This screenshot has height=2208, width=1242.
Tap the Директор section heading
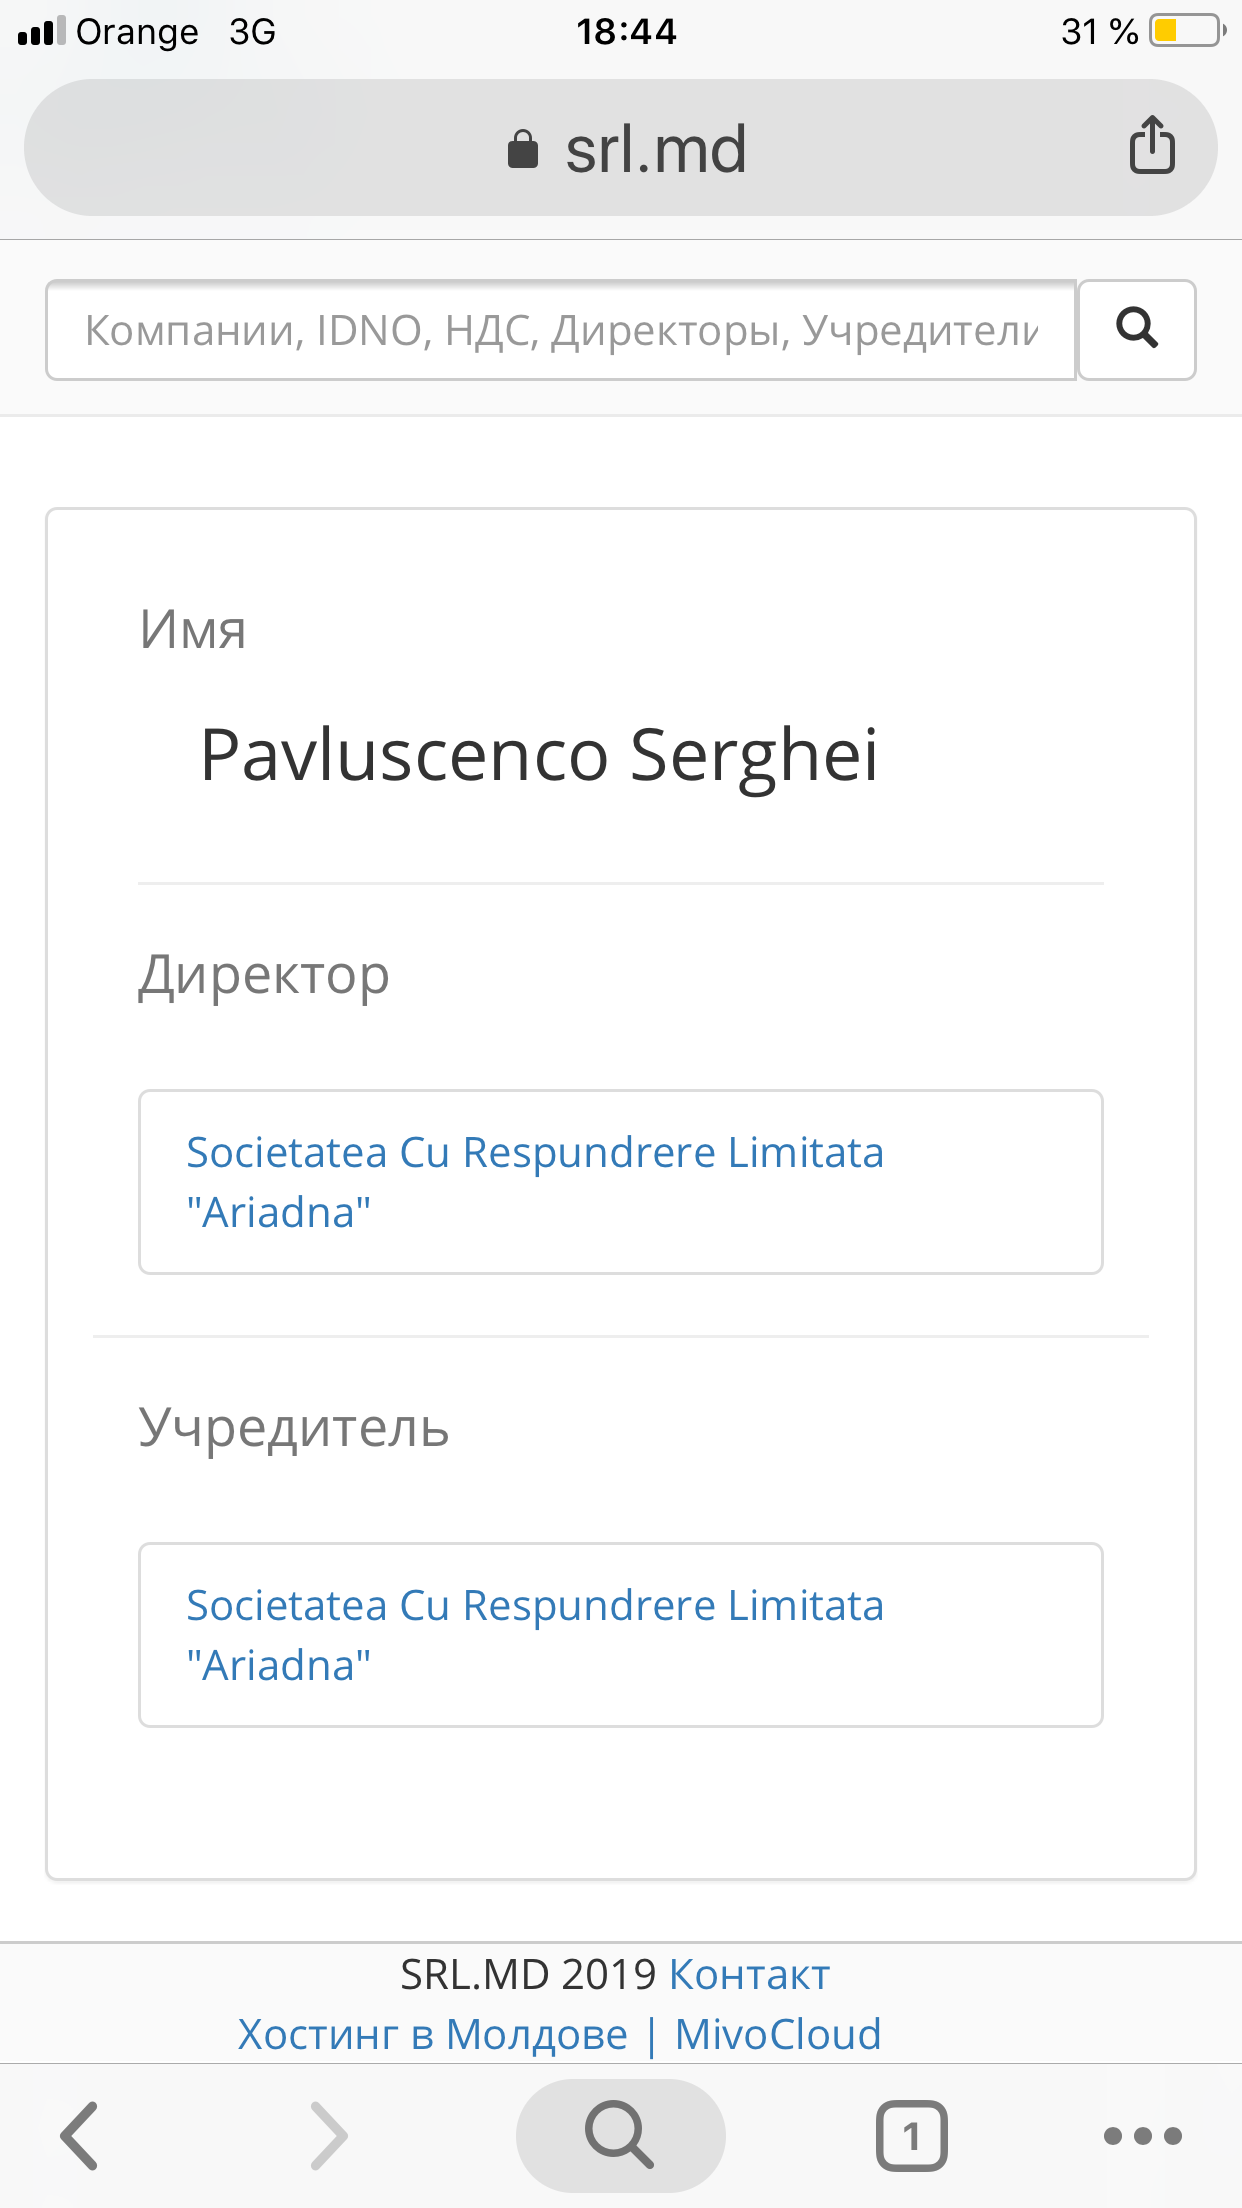(x=264, y=975)
